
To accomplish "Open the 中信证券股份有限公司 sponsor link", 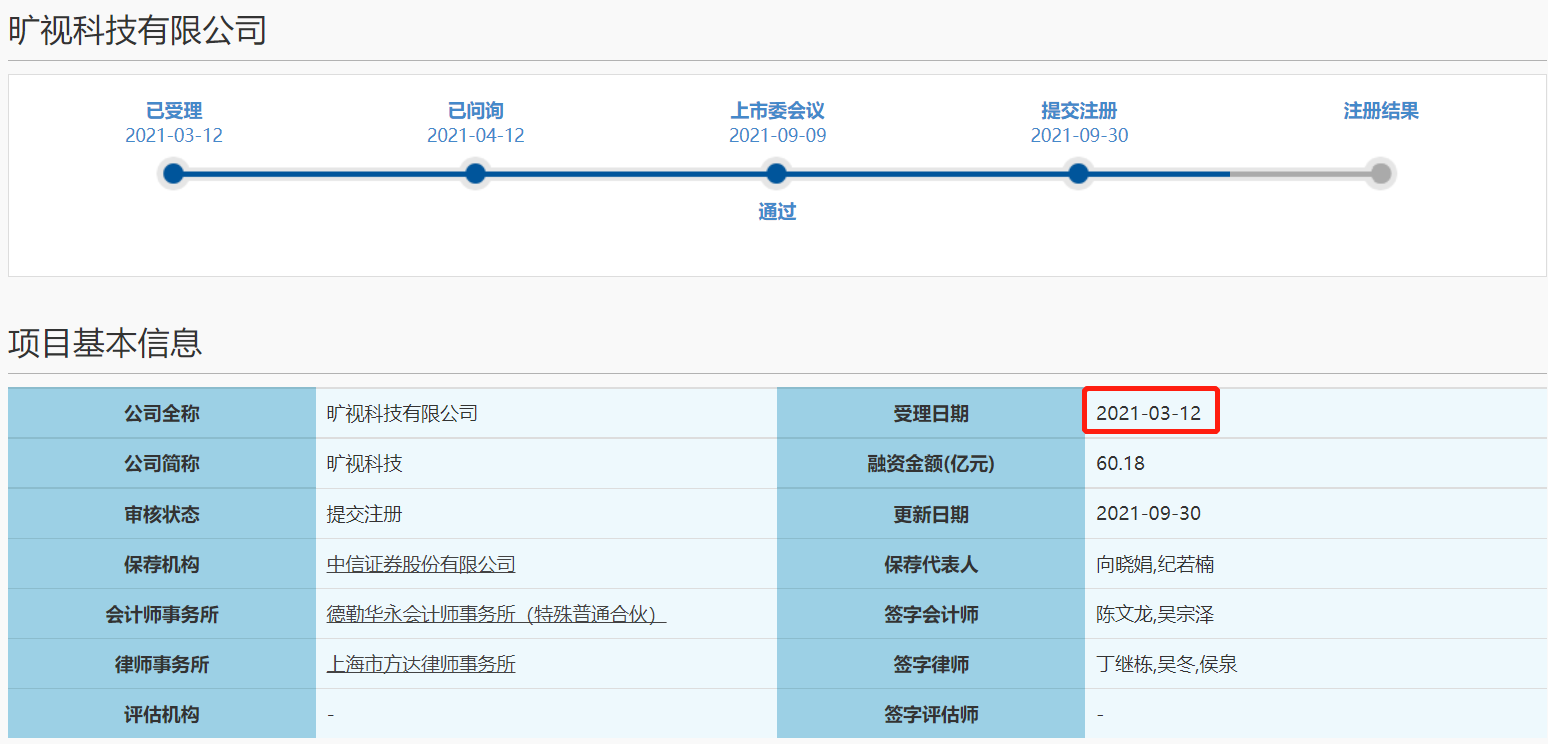I will click(x=421, y=565).
